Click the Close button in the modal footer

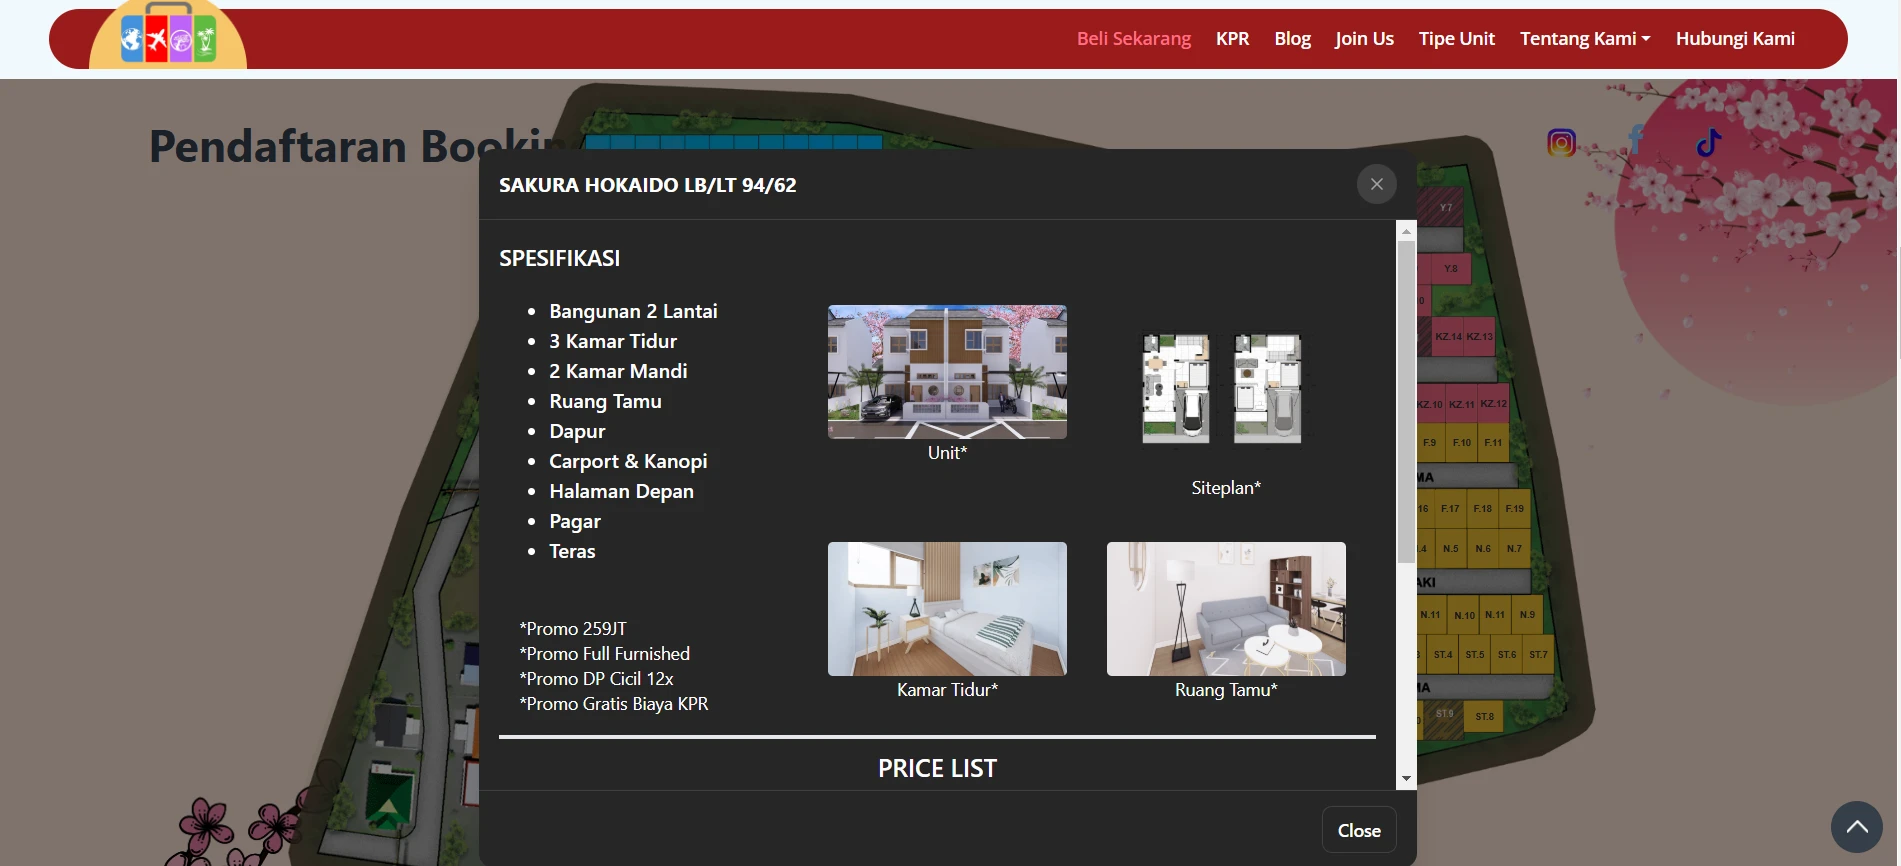1359,830
